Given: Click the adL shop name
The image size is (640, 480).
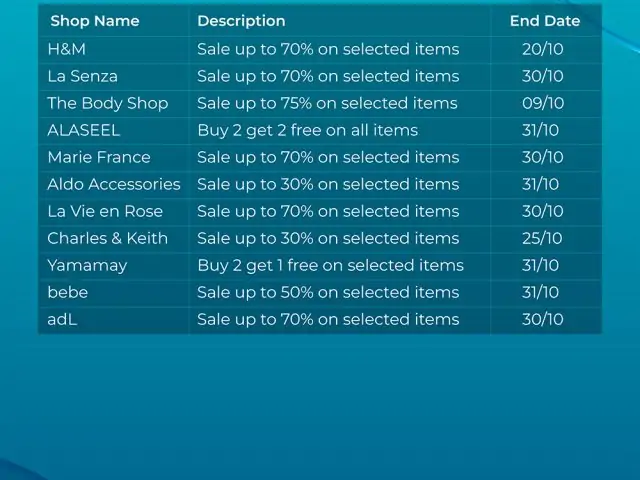Looking at the screenshot, I should click(x=62, y=319).
